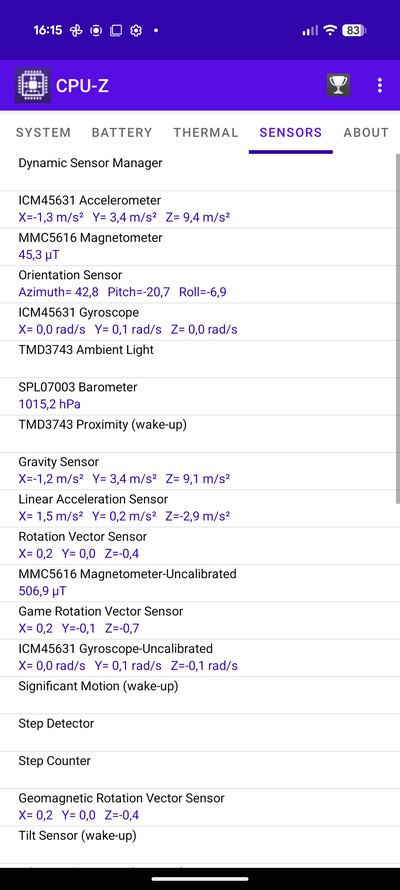Tap the settings gear status icon
This screenshot has height=890, width=400.
pos(136,31)
